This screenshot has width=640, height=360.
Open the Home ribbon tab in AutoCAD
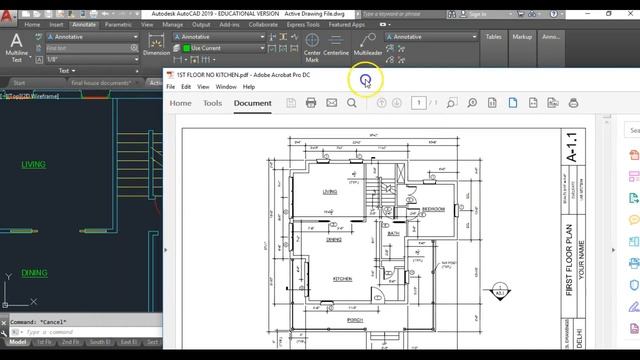point(32,25)
